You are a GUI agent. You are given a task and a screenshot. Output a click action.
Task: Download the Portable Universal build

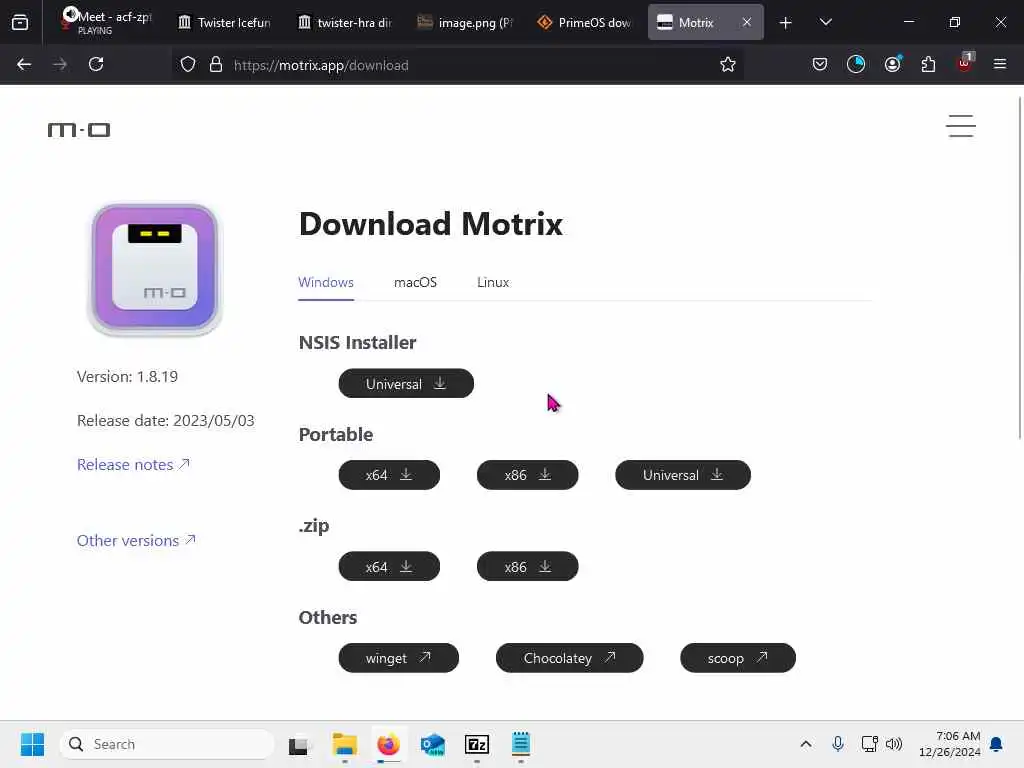[x=683, y=475]
